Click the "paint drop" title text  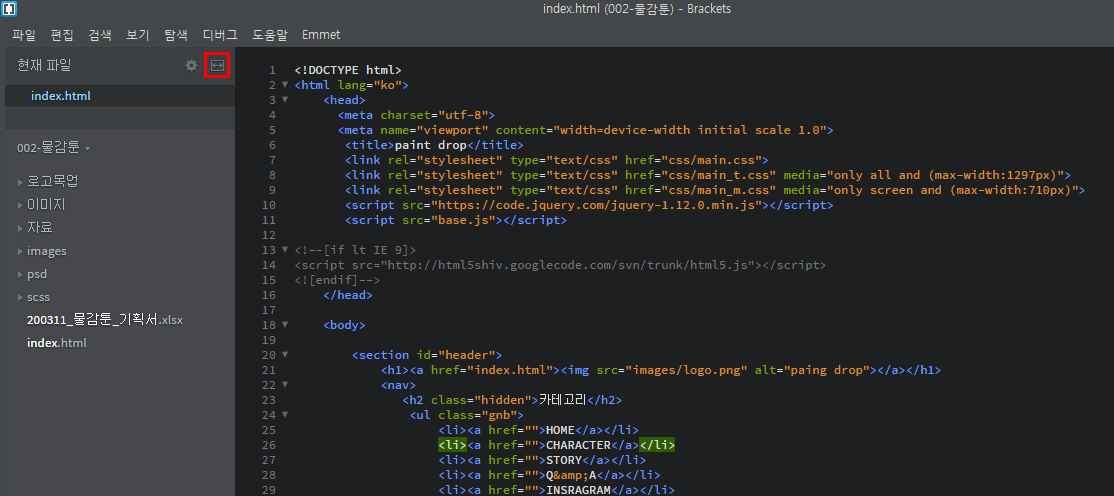pos(431,145)
